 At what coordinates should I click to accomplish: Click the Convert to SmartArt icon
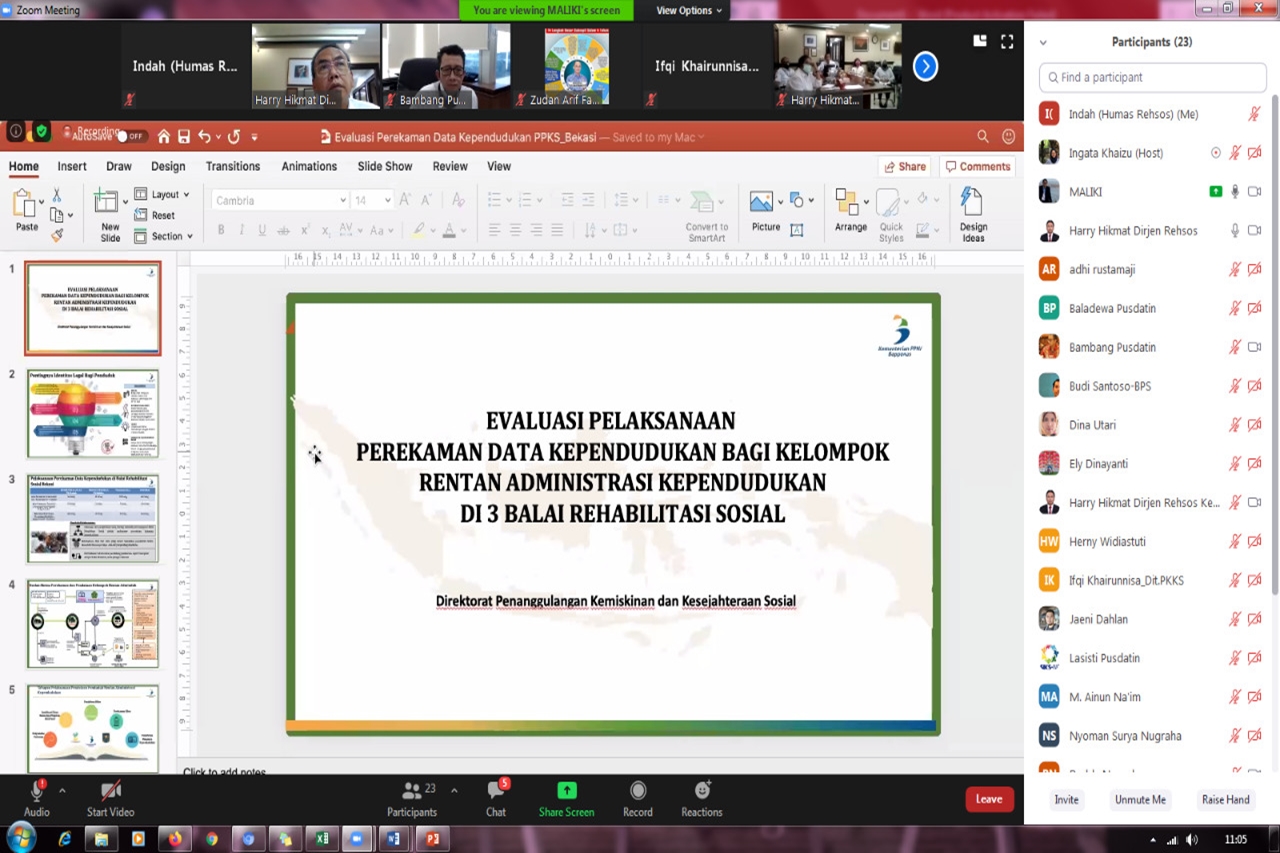click(x=704, y=203)
